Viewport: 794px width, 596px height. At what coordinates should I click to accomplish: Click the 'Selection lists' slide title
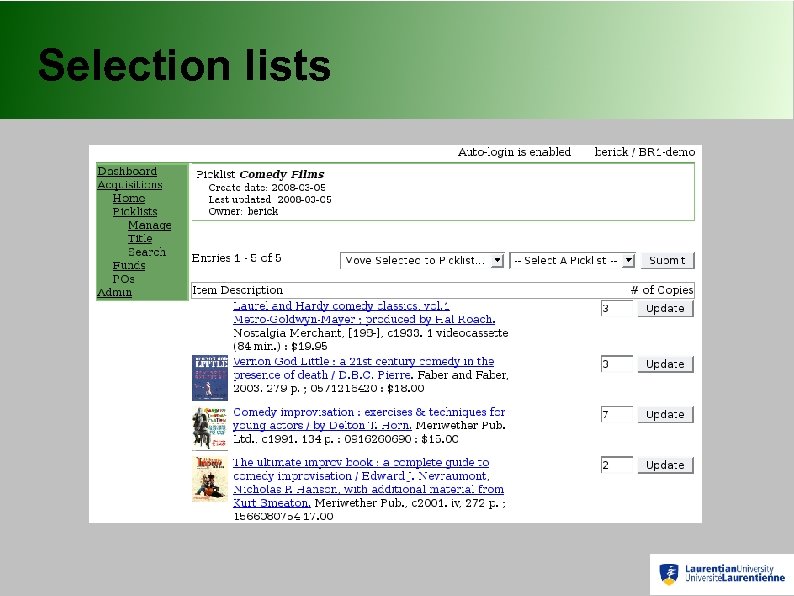click(x=184, y=65)
